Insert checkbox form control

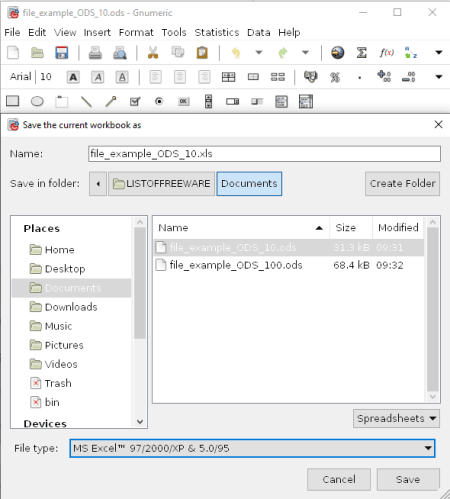point(135,101)
